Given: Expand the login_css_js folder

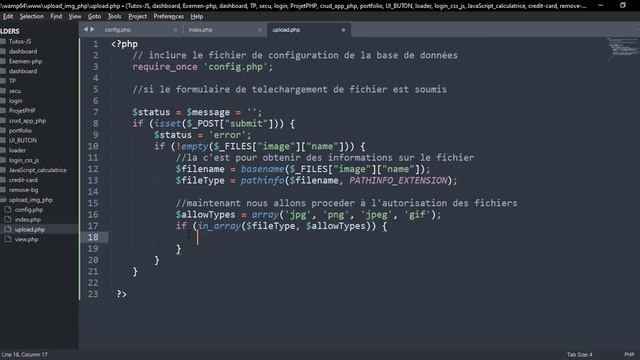Looking at the screenshot, I should (24, 160).
